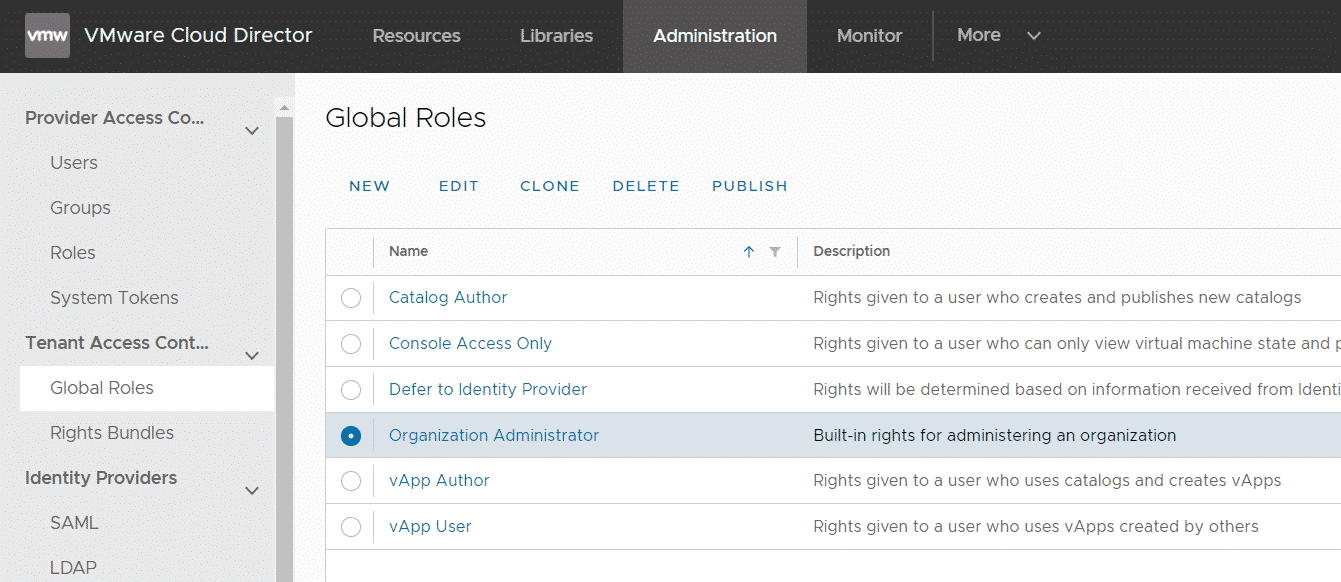Select the Defer to Identity Provider radio button
The width and height of the screenshot is (1341, 582).
click(x=351, y=390)
